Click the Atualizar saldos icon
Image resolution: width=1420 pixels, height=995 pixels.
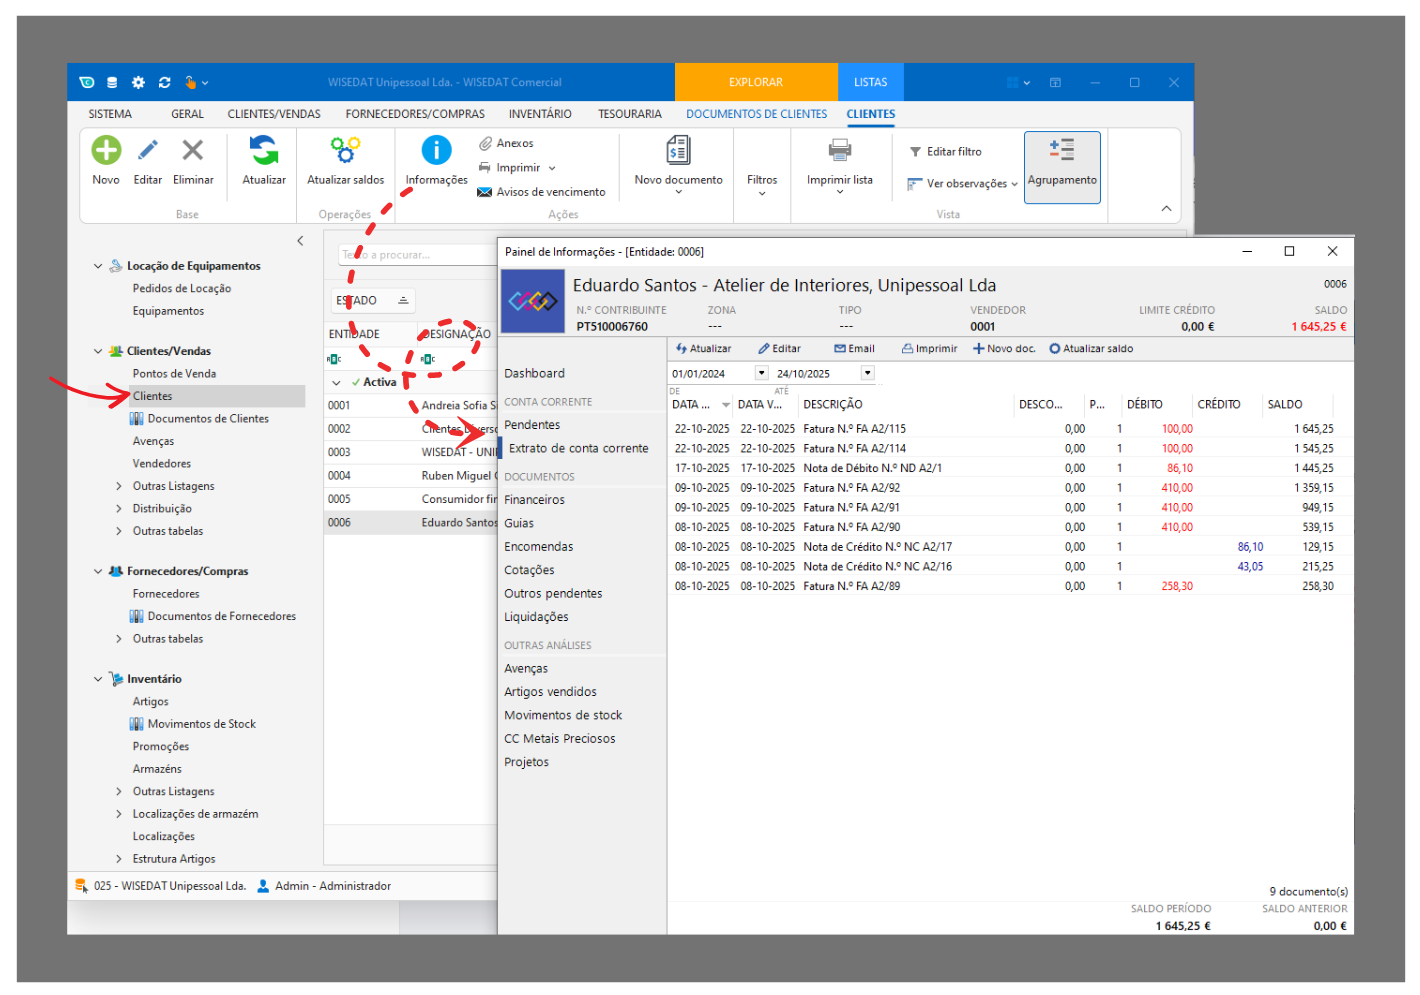345,151
